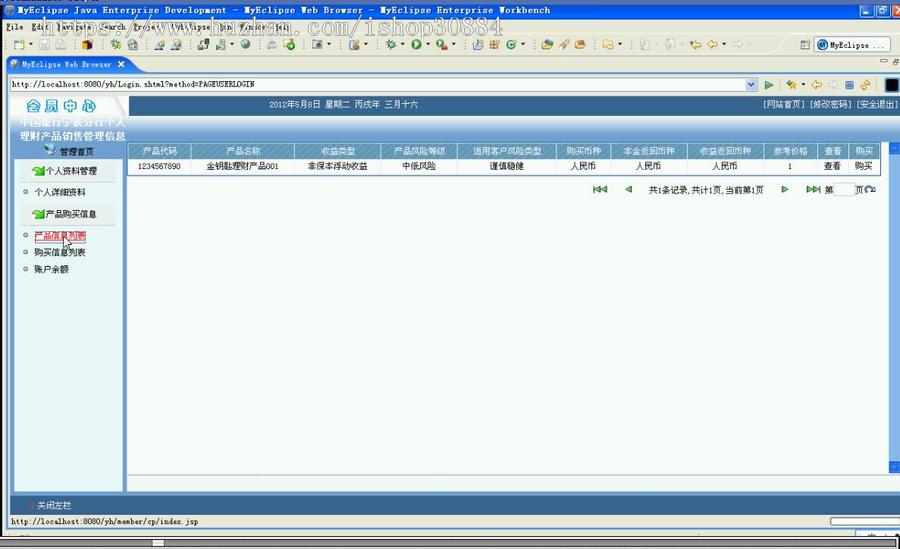
Task: Open 个人详细资料 in the sidebar
Action: coord(60,192)
